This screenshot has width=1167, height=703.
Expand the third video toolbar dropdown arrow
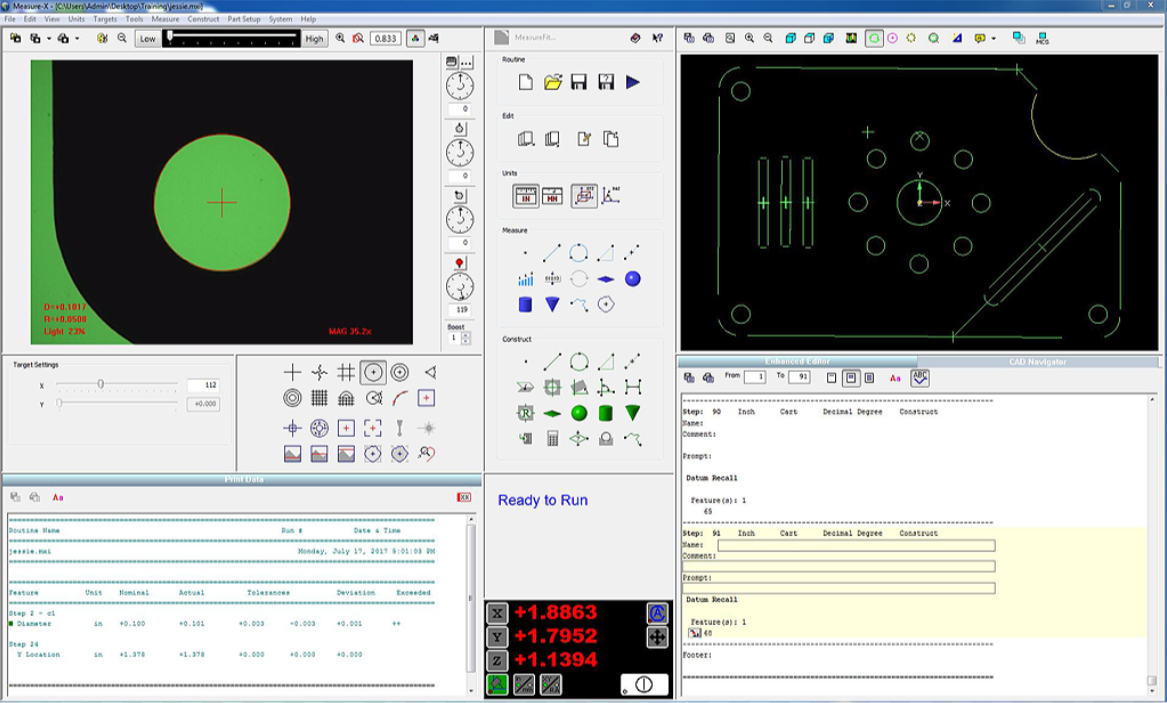(x=77, y=39)
